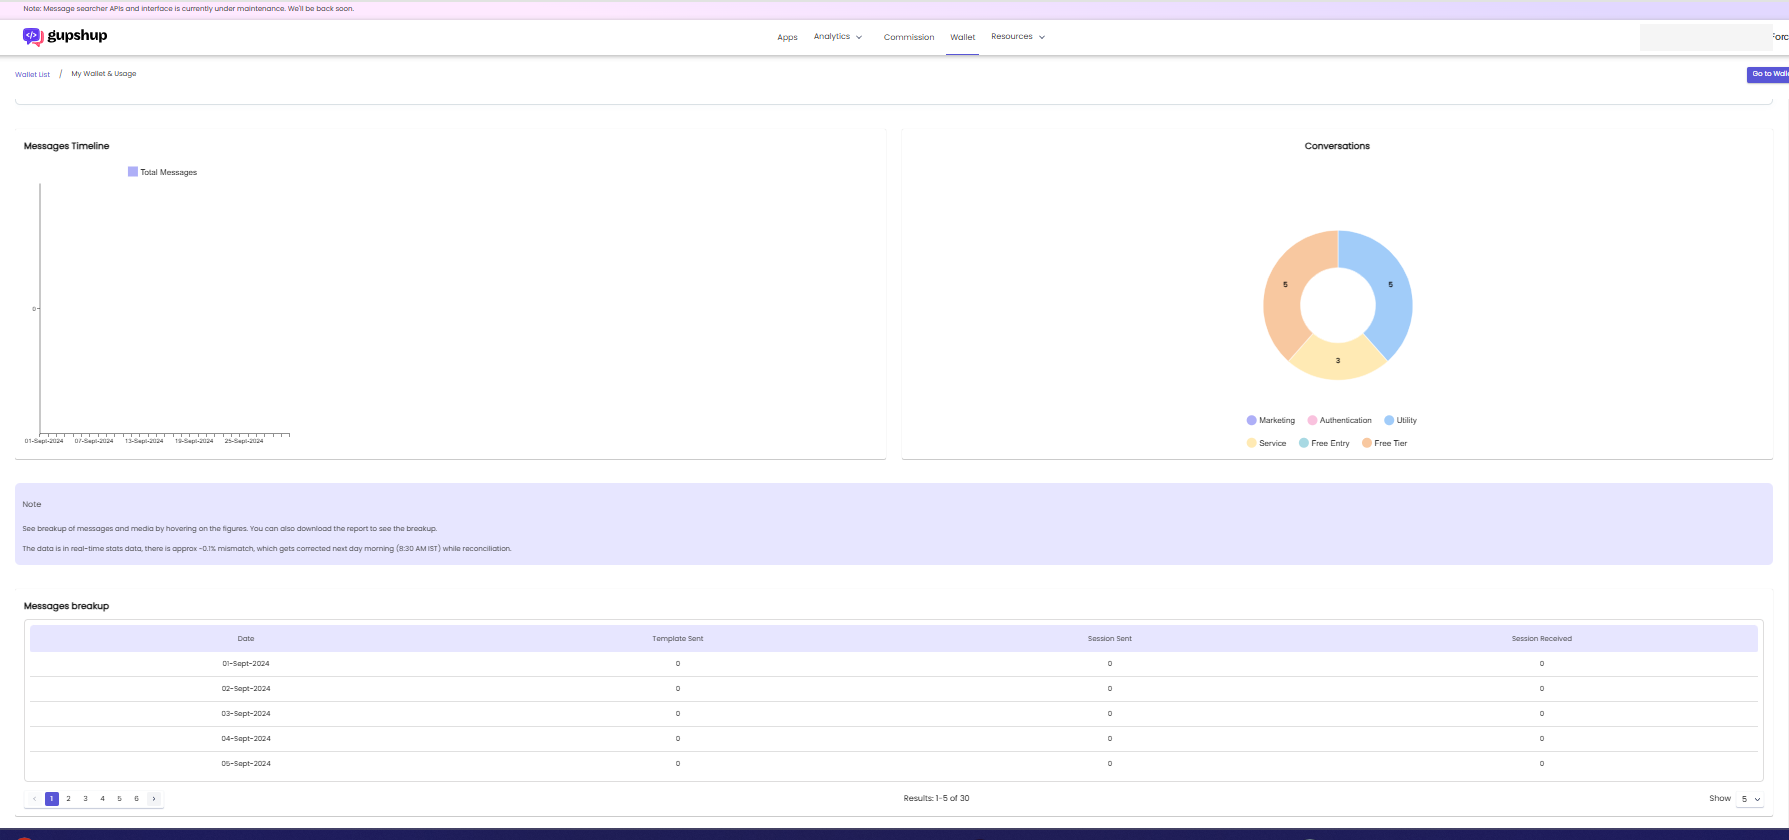Toggle Authentication in the Conversations legend
The width and height of the screenshot is (1789, 840).
click(1340, 421)
